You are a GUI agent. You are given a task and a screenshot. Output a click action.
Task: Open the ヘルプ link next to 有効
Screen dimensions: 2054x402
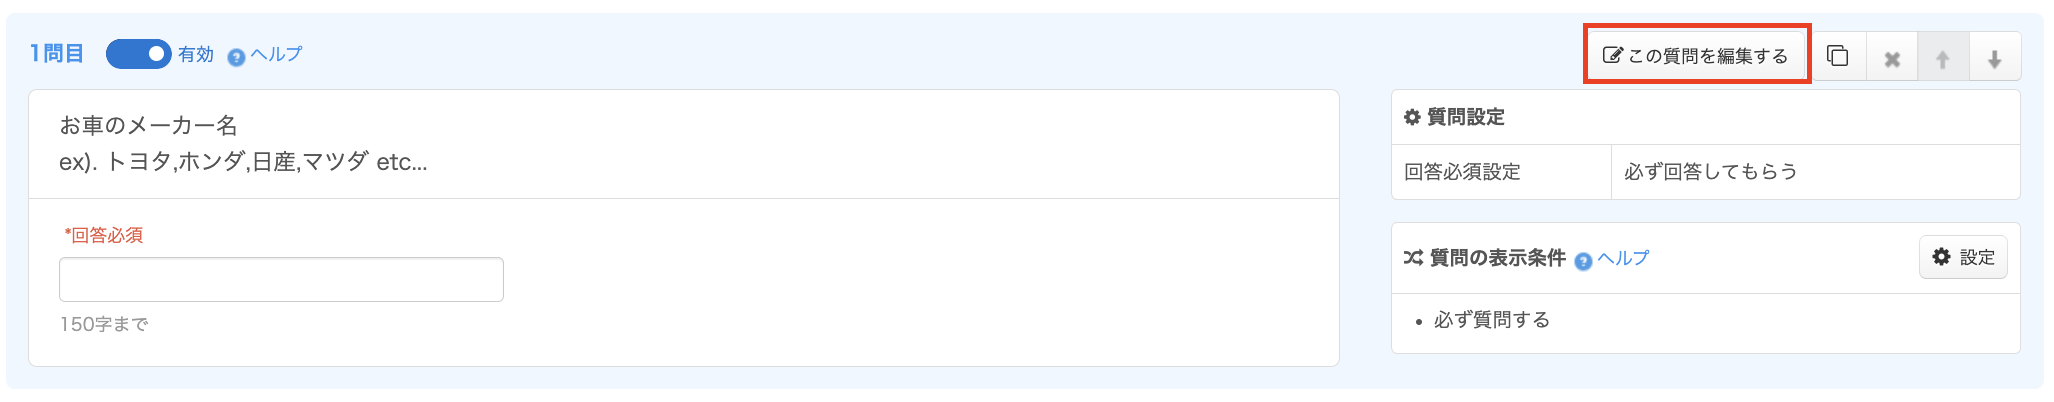[x=276, y=54]
